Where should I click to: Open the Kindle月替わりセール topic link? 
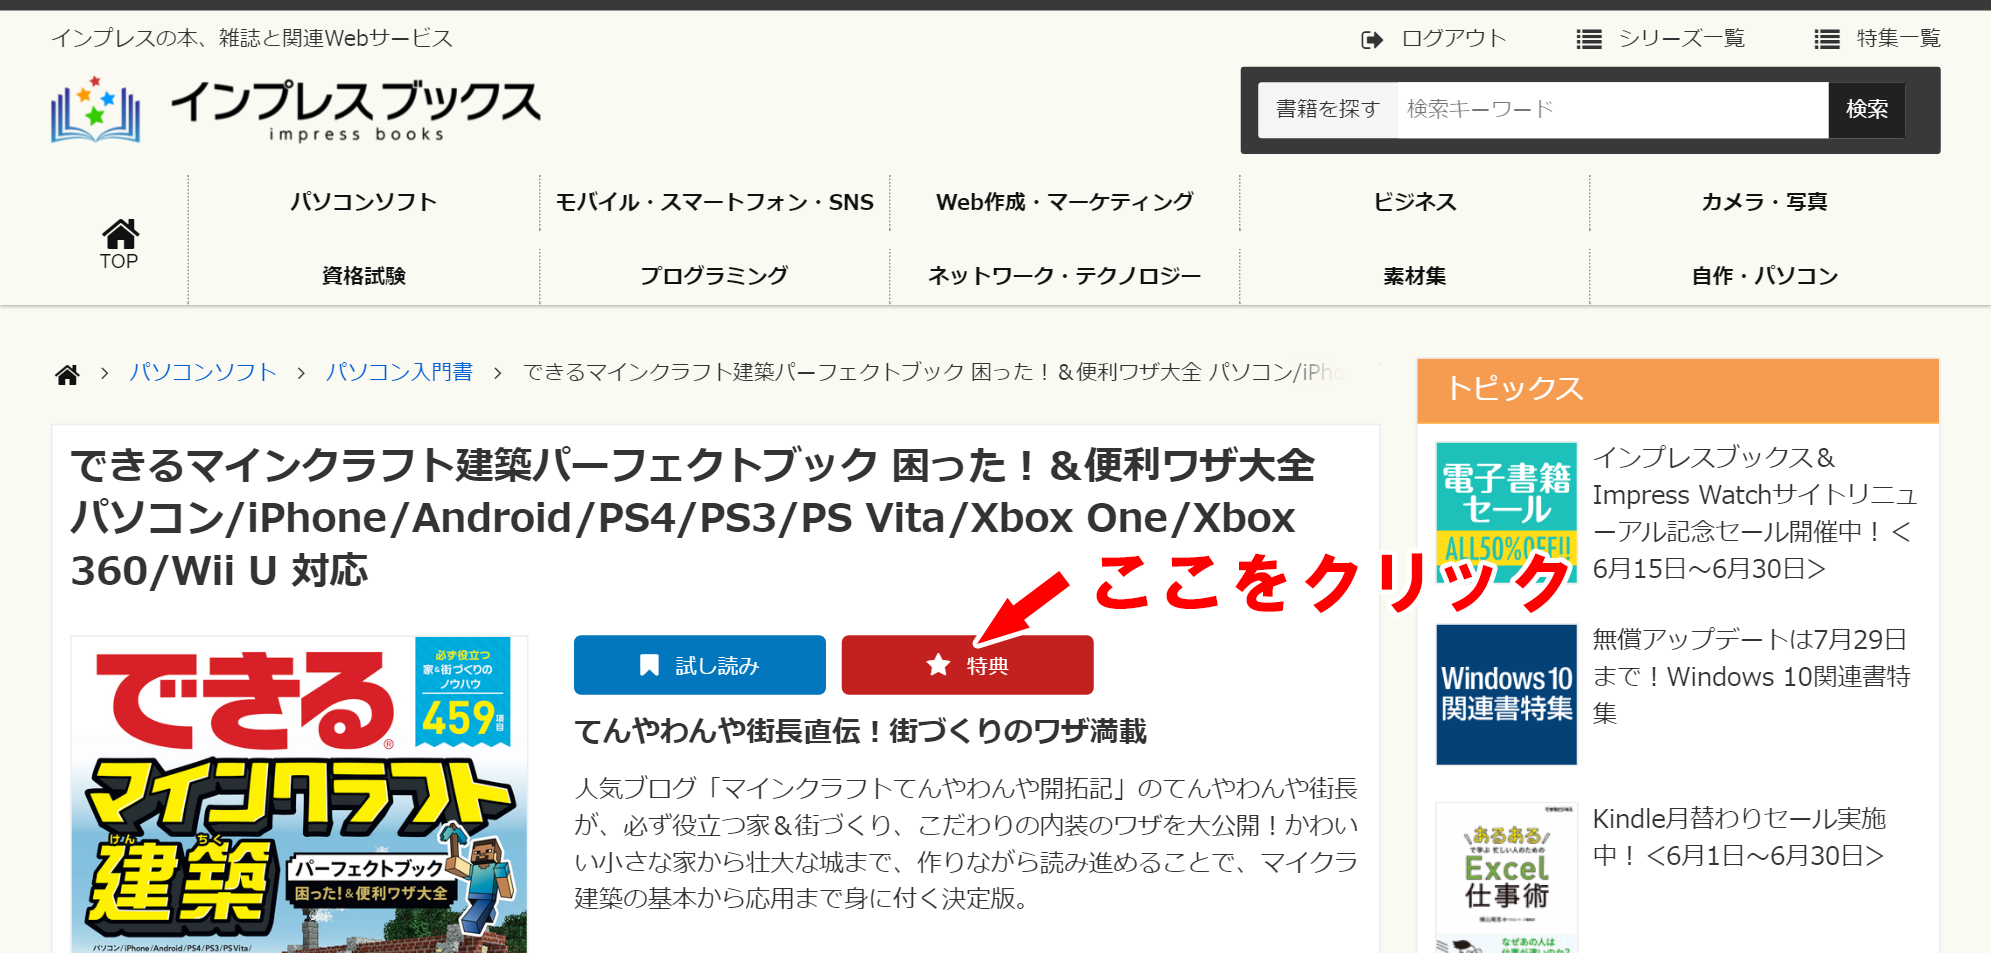click(x=1739, y=837)
